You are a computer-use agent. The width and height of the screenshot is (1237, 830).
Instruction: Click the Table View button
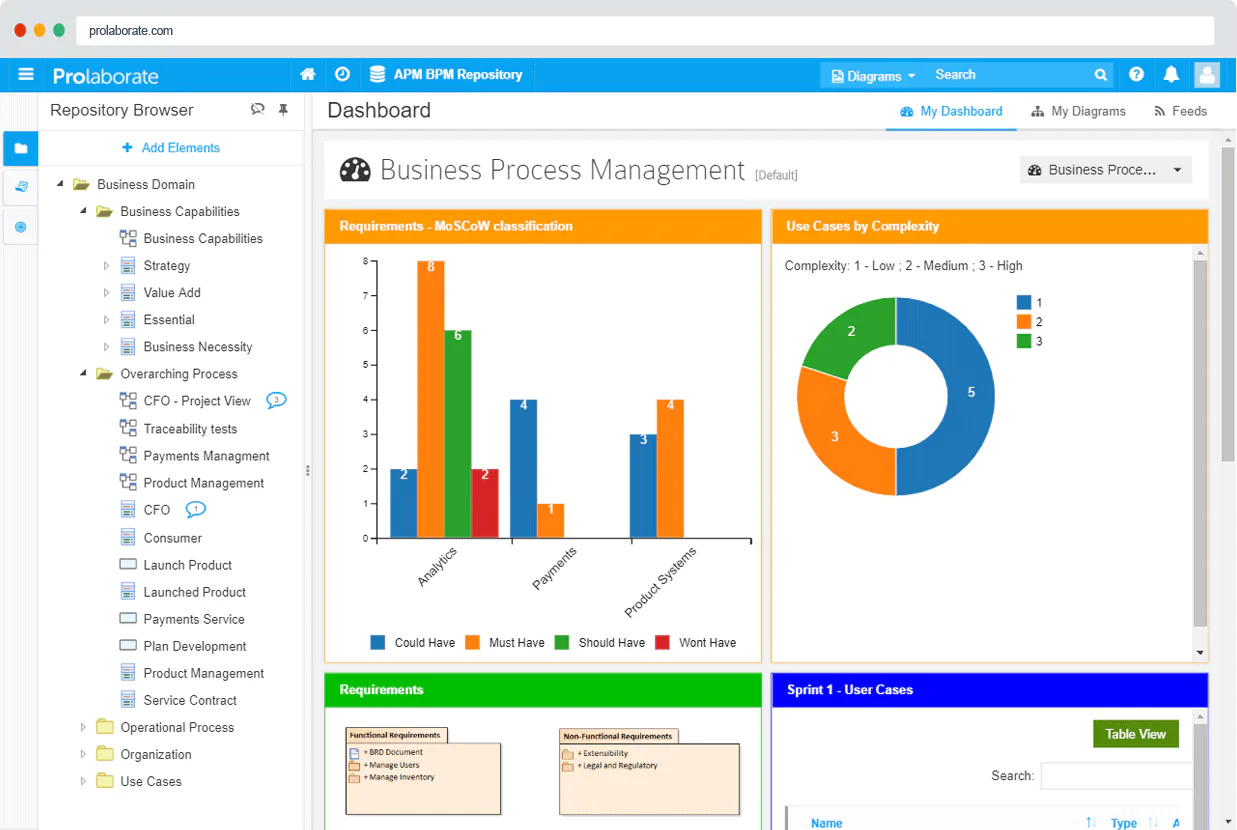point(1136,734)
